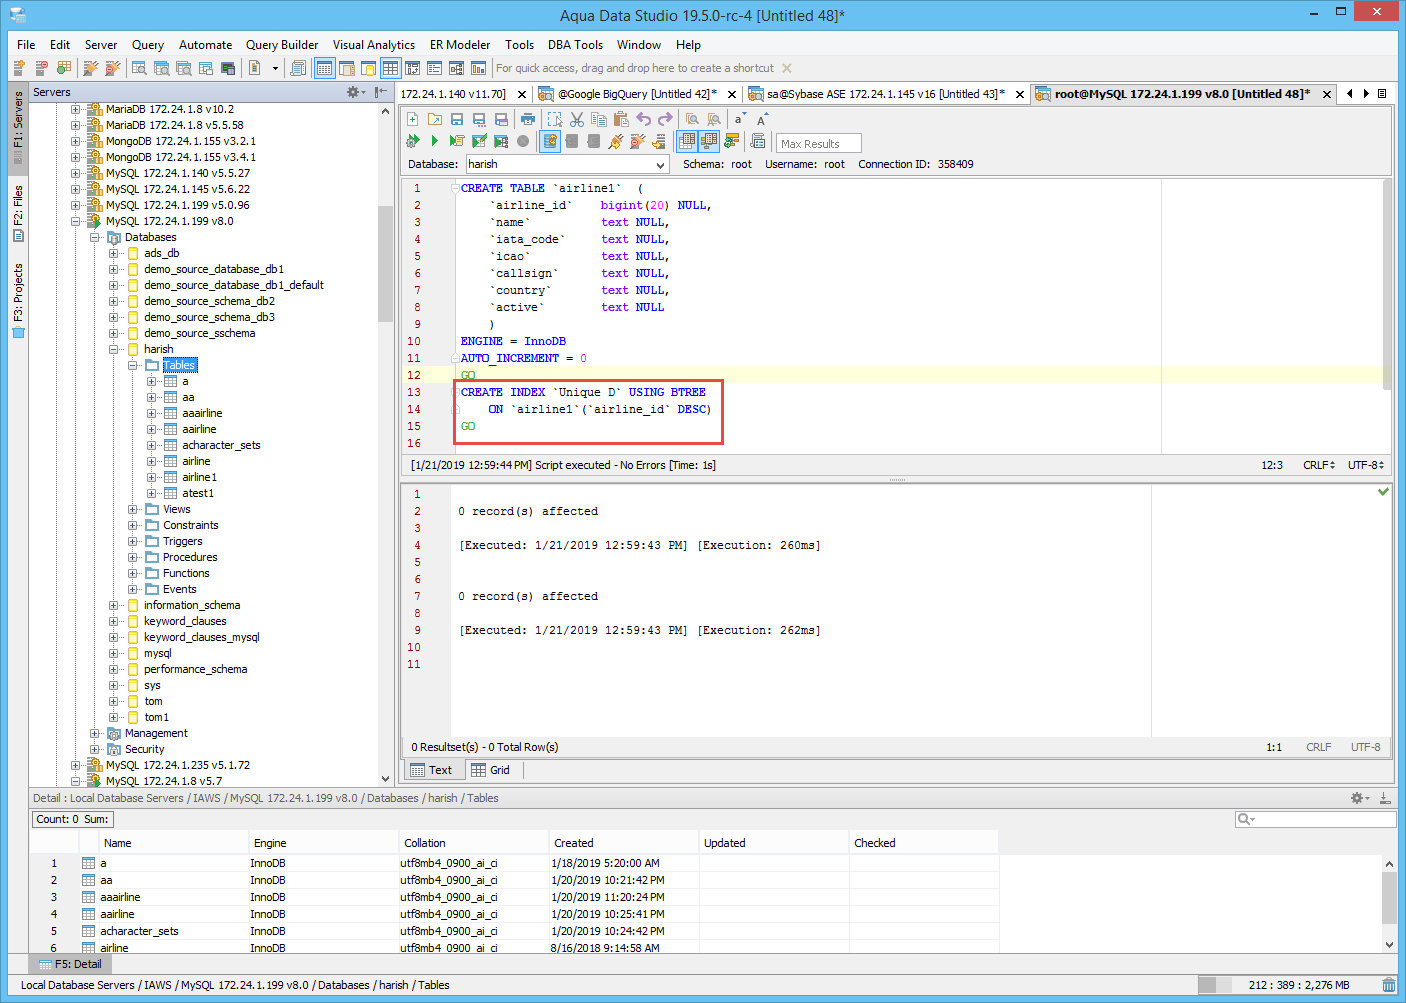The image size is (1406, 1003).
Task: Open the DBA Tools menu
Action: pos(575,45)
